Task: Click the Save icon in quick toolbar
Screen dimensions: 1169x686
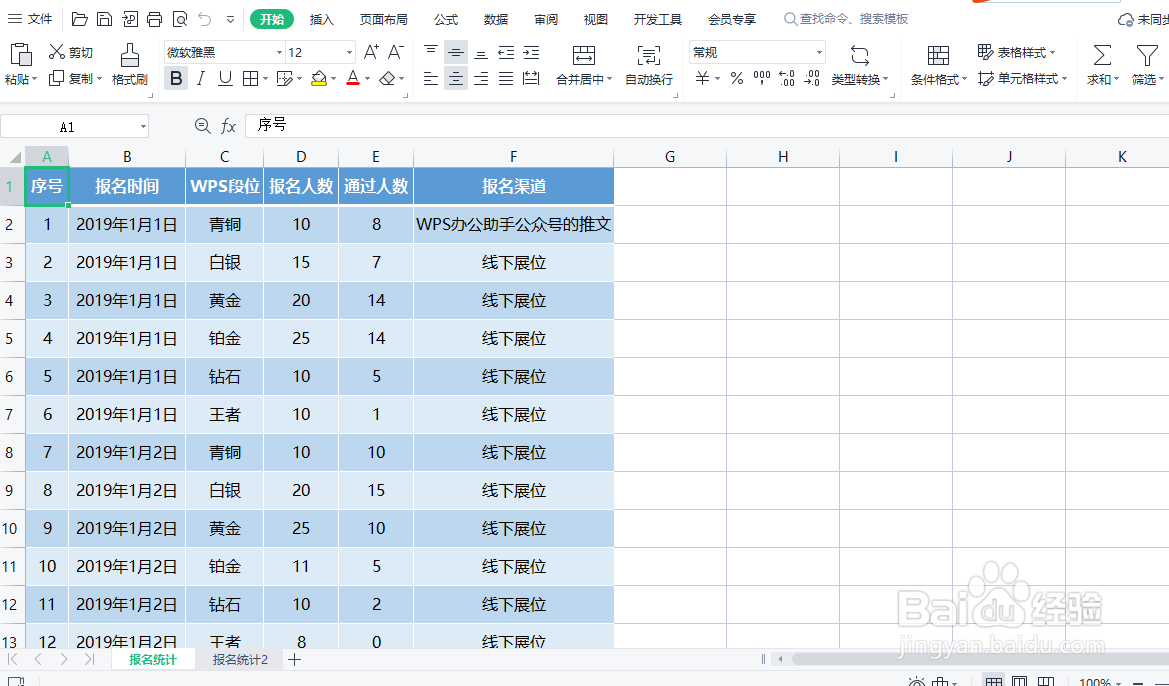Action: [x=104, y=19]
